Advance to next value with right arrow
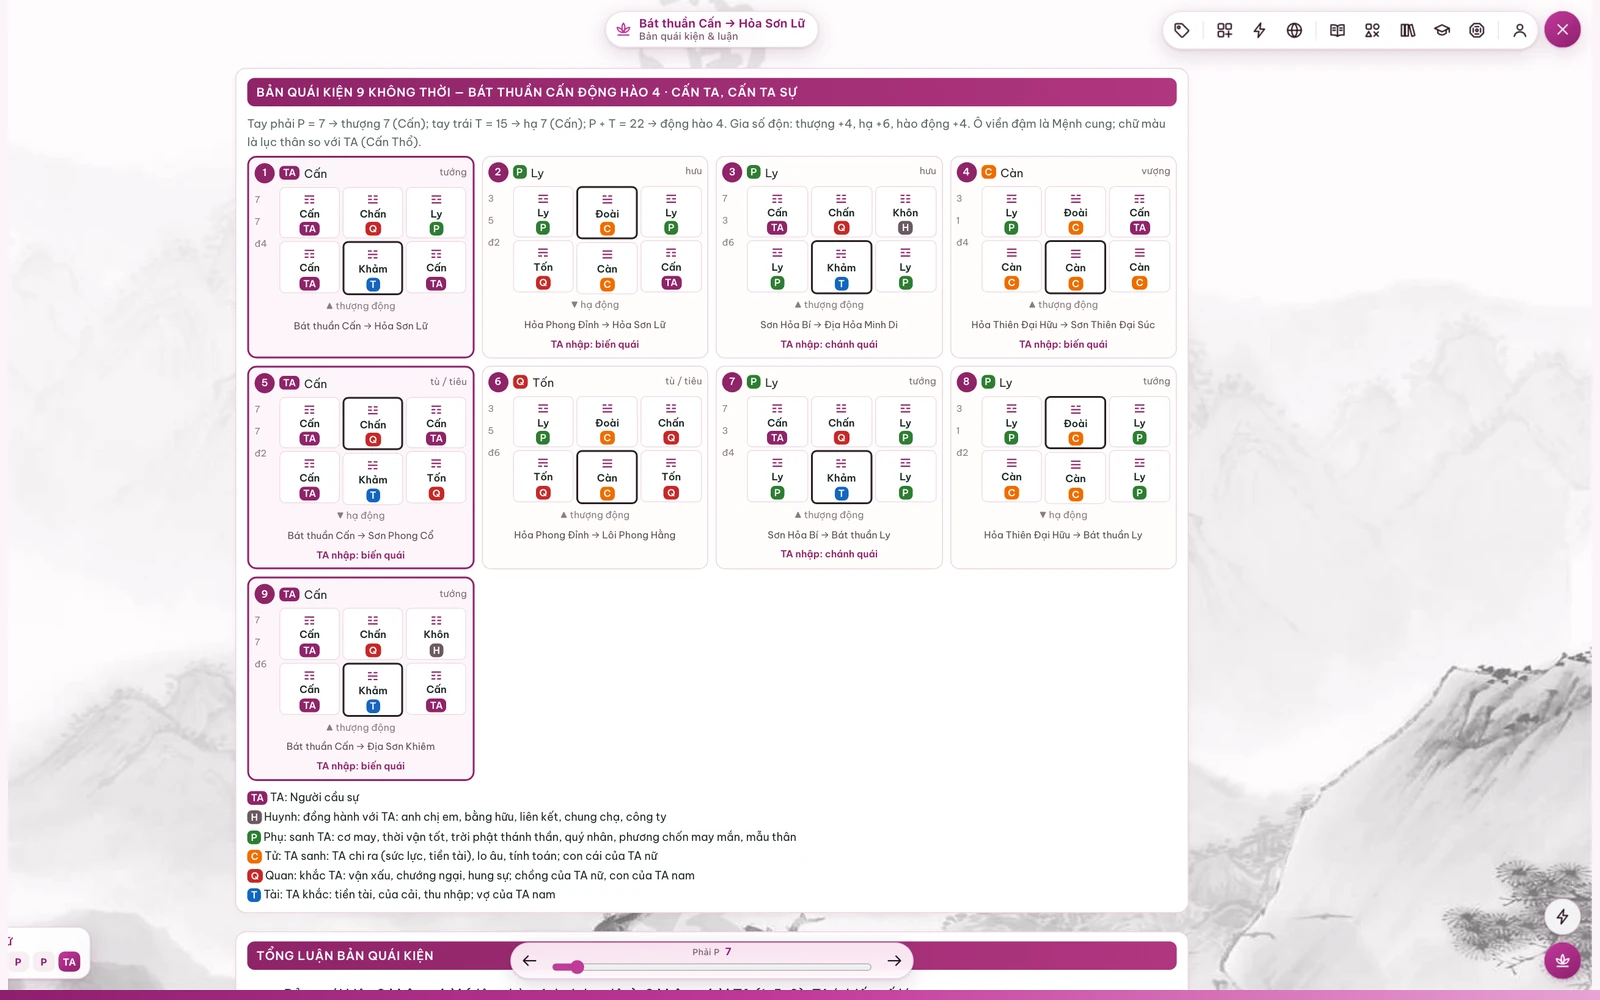The width and height of the screenshot is (1600, 1000). point(894,961)
